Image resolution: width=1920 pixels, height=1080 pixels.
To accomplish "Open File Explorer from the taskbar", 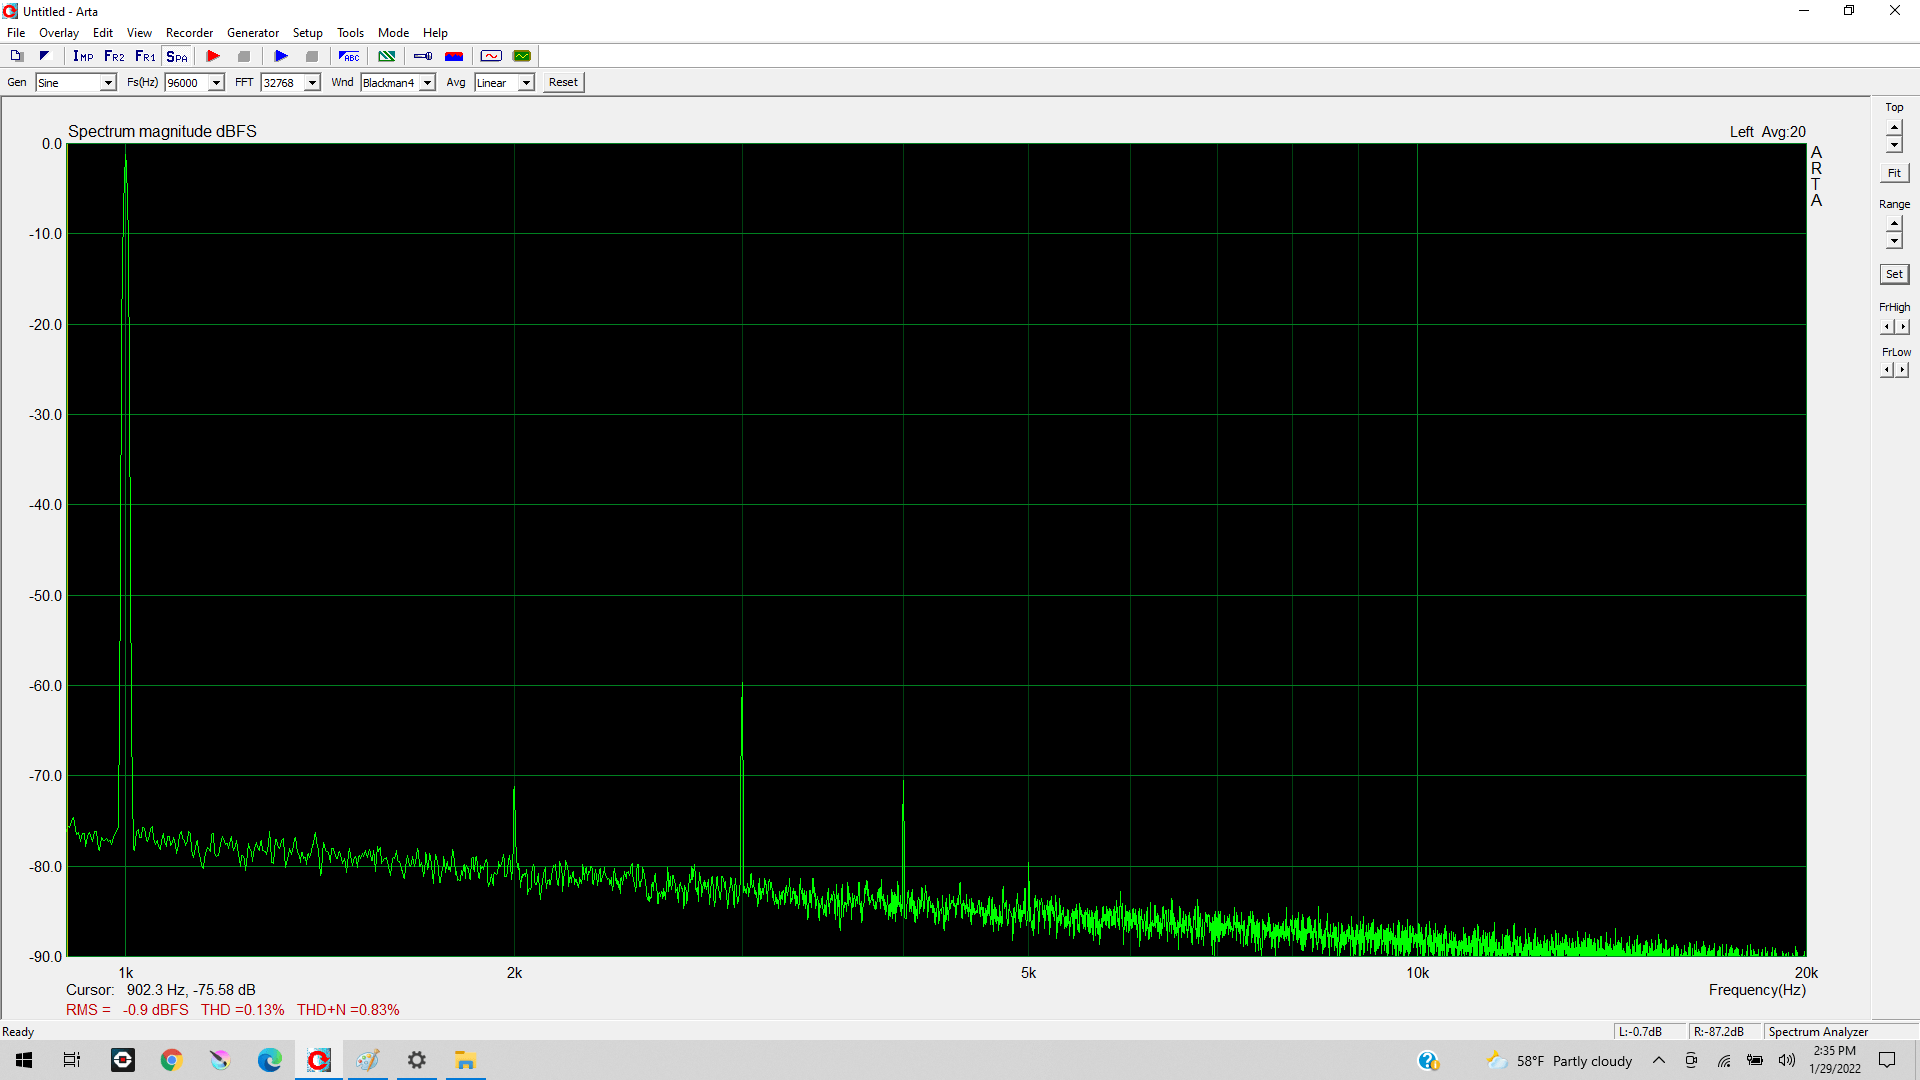I will click(465, 1060).
